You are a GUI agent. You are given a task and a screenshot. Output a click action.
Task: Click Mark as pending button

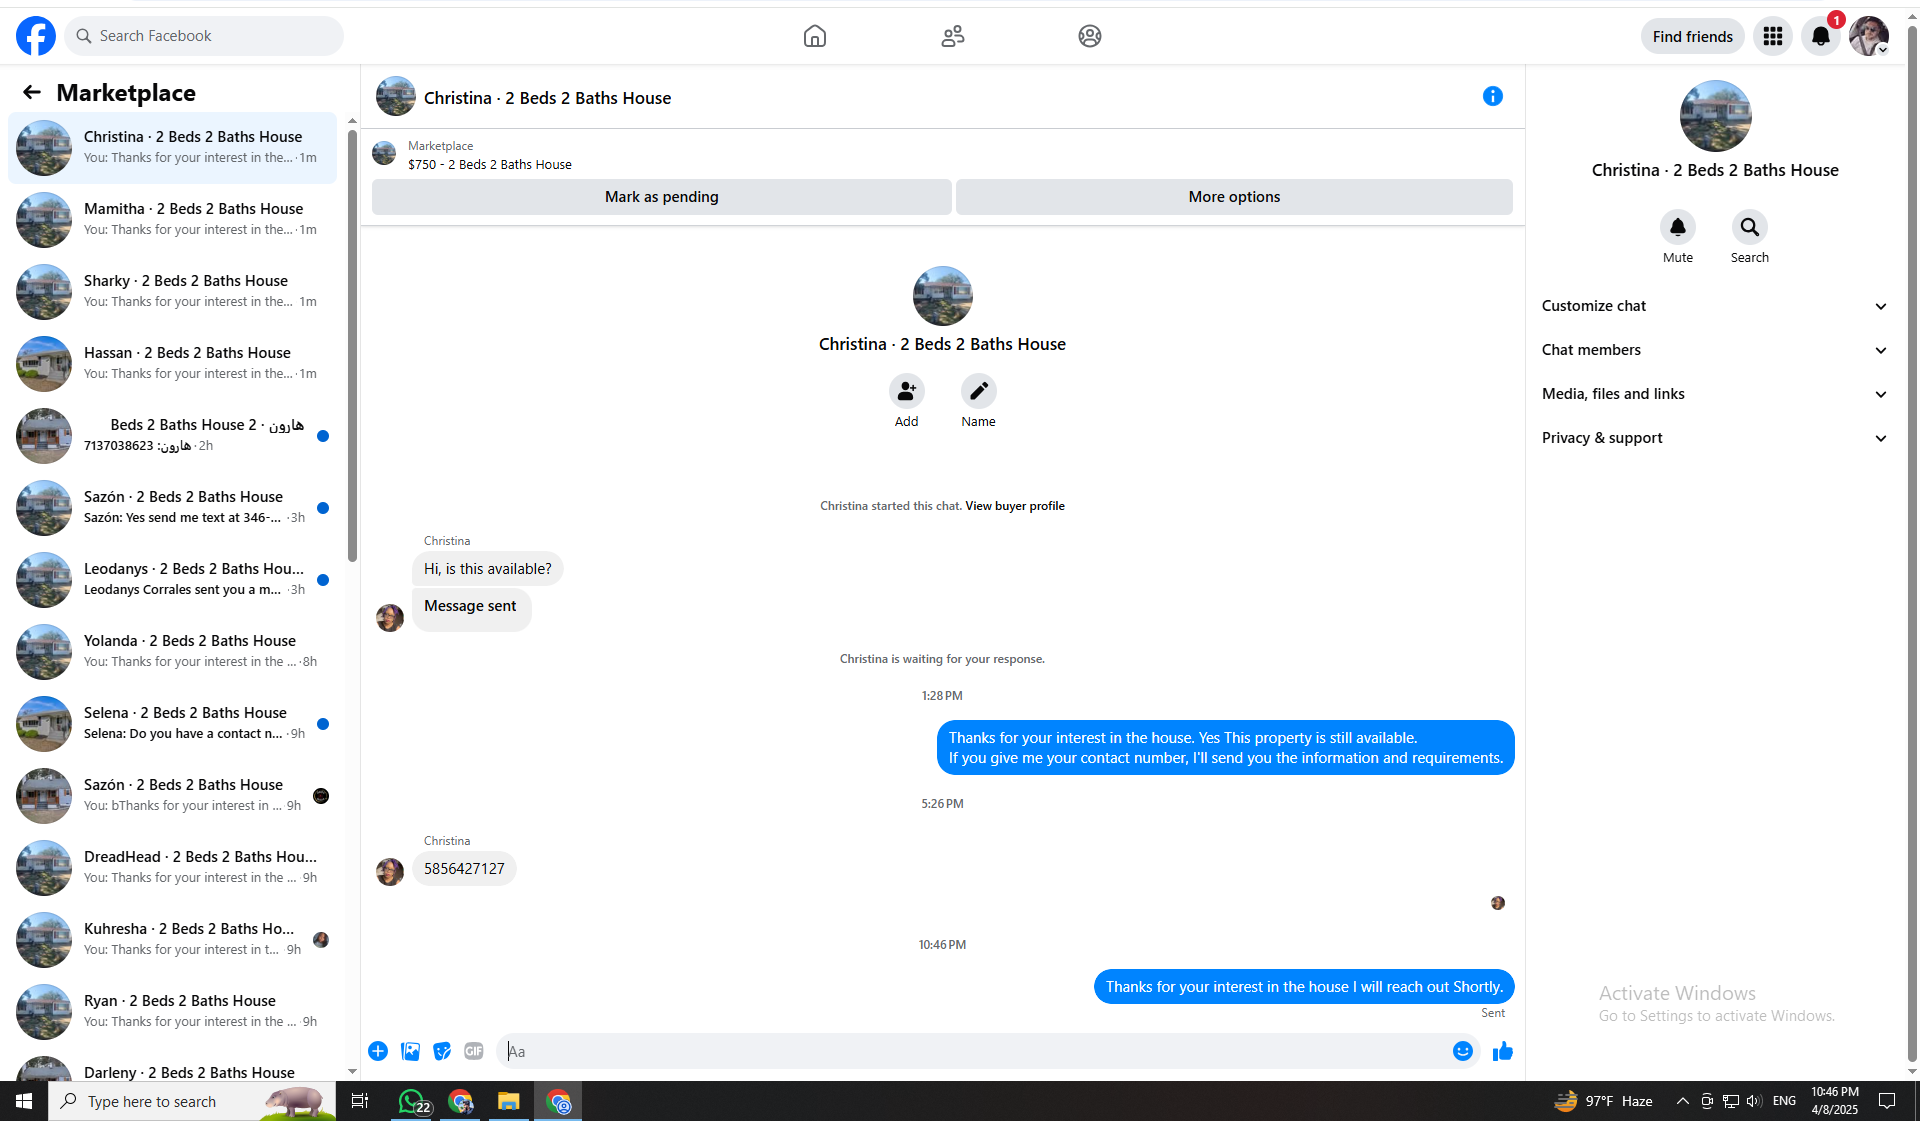(661, 197)
